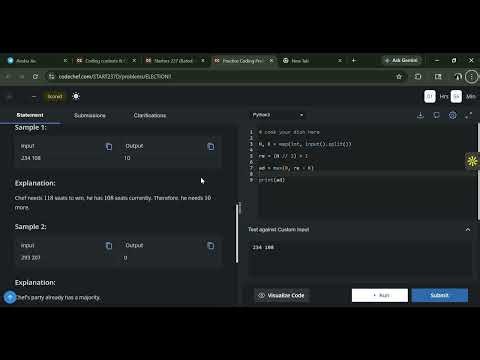The height and width of the screenshot is (360, 480).
Task: Switch to Statement tab
Action: [x=30, y=115]
